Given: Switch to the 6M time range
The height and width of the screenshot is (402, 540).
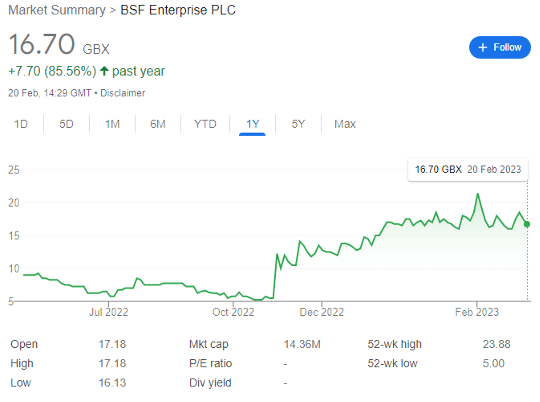Looking at the screenshot, I should coord(158,124).
